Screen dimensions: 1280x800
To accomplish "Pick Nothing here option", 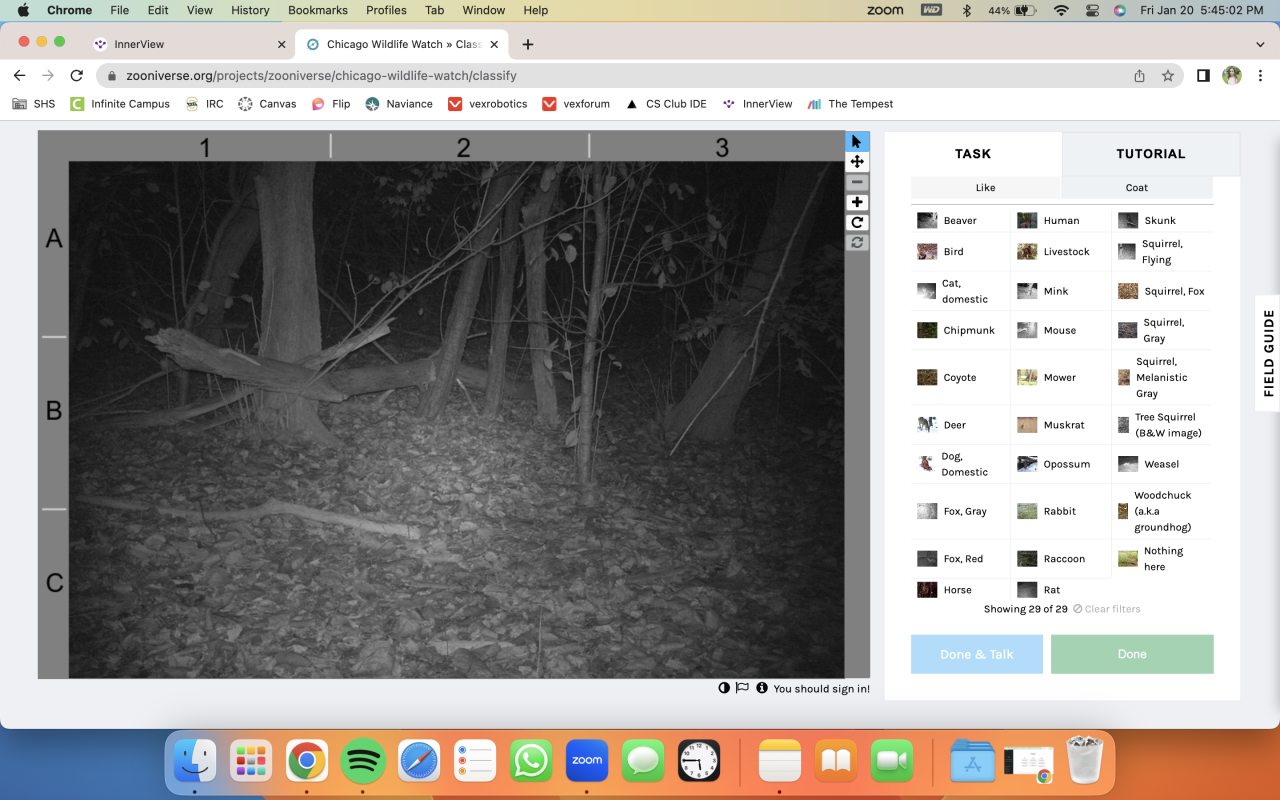I will 1162,559.
